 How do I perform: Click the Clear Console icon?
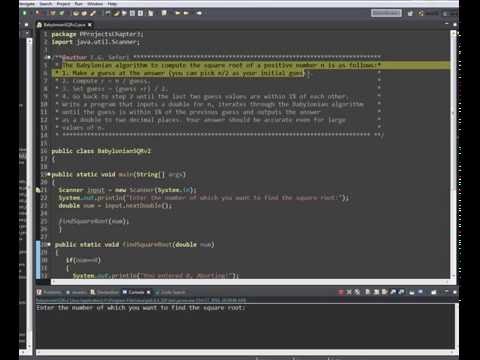[368, 292]
